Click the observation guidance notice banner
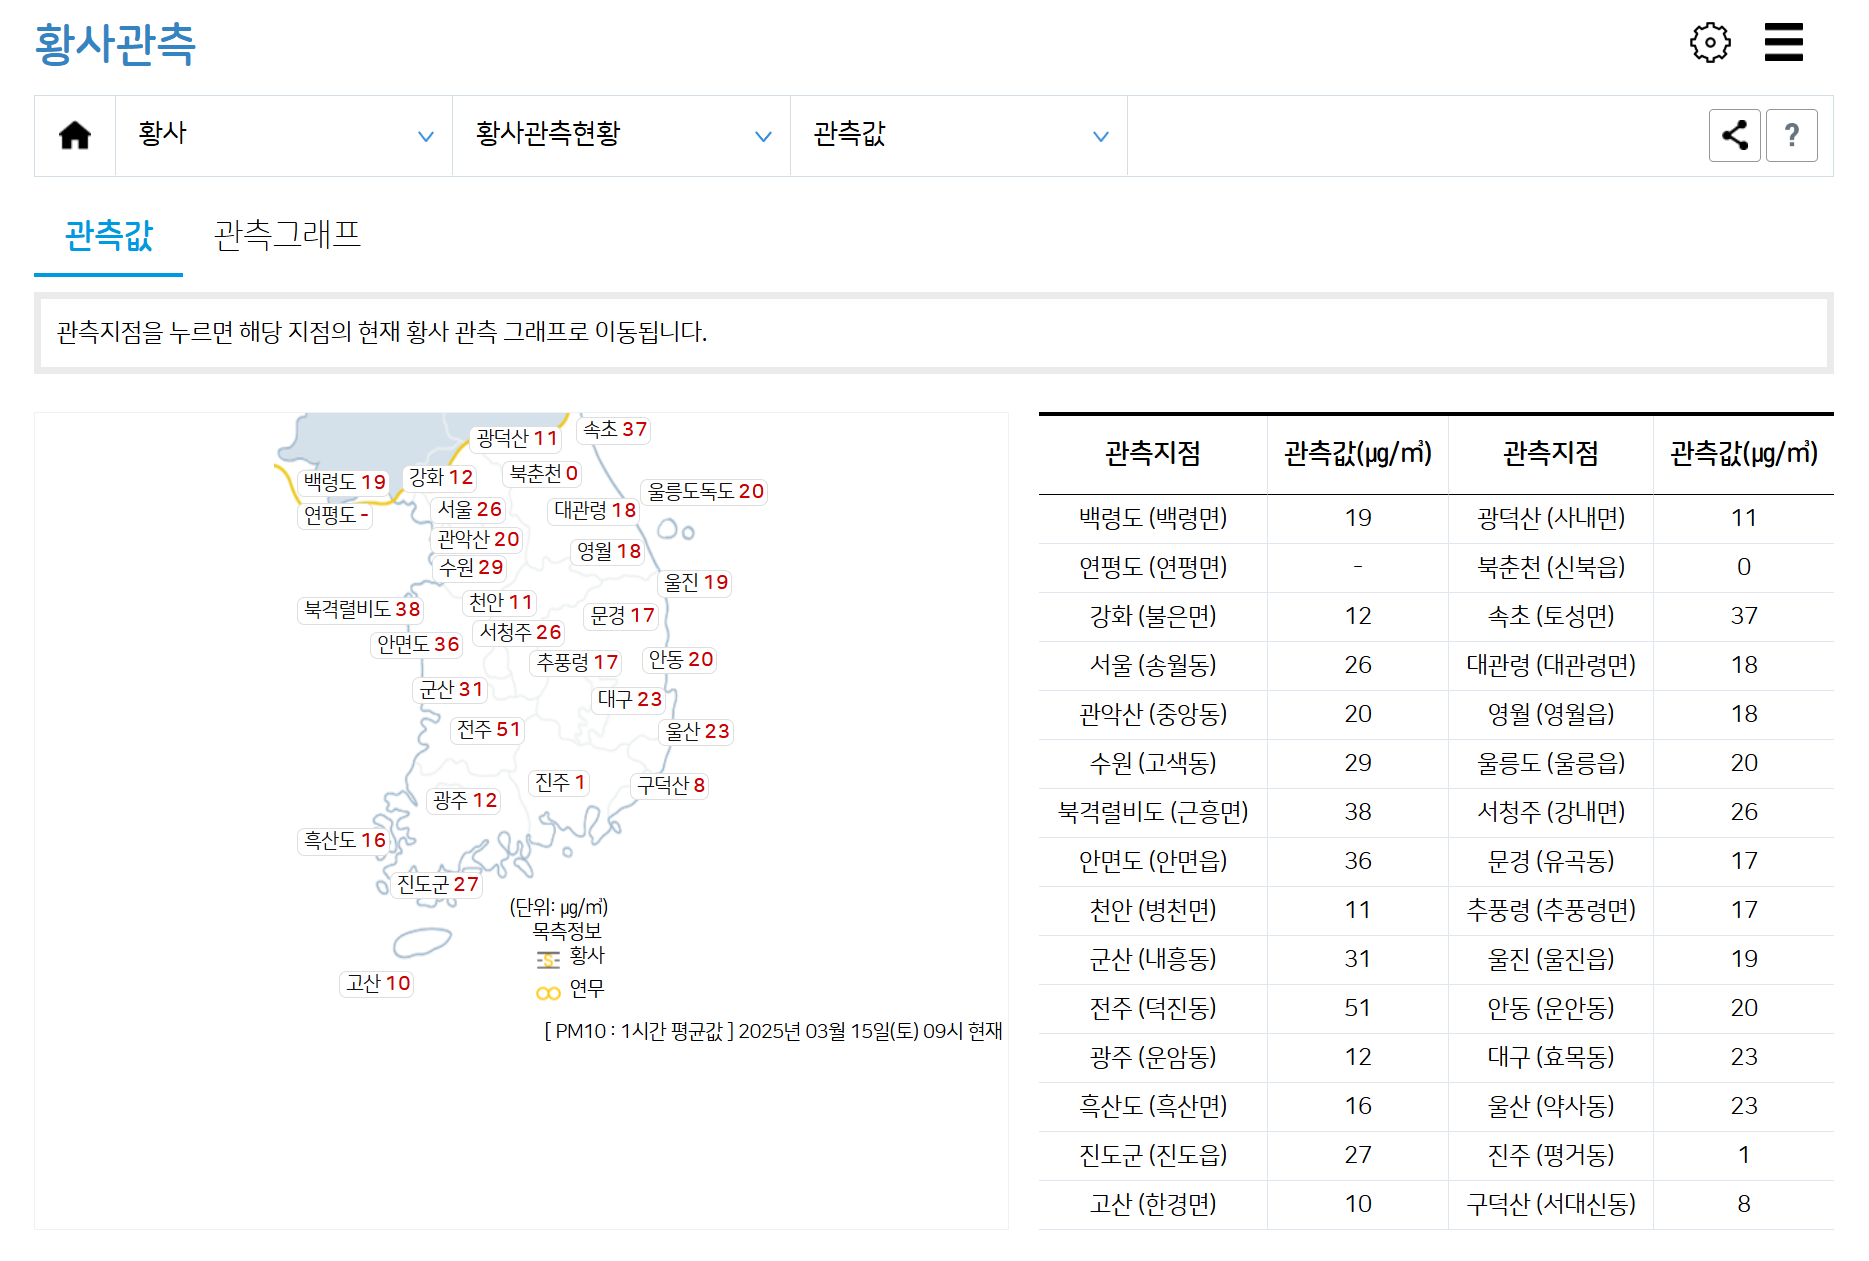The image size is (1869, 1261). pyautogui.click(x=934, y=332)
